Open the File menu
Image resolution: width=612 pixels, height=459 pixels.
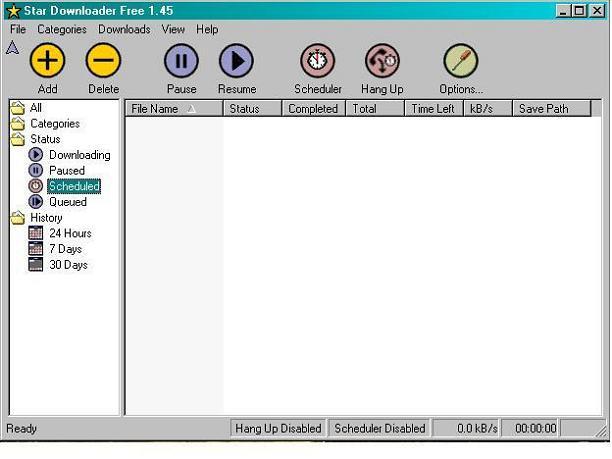point(18,29)
